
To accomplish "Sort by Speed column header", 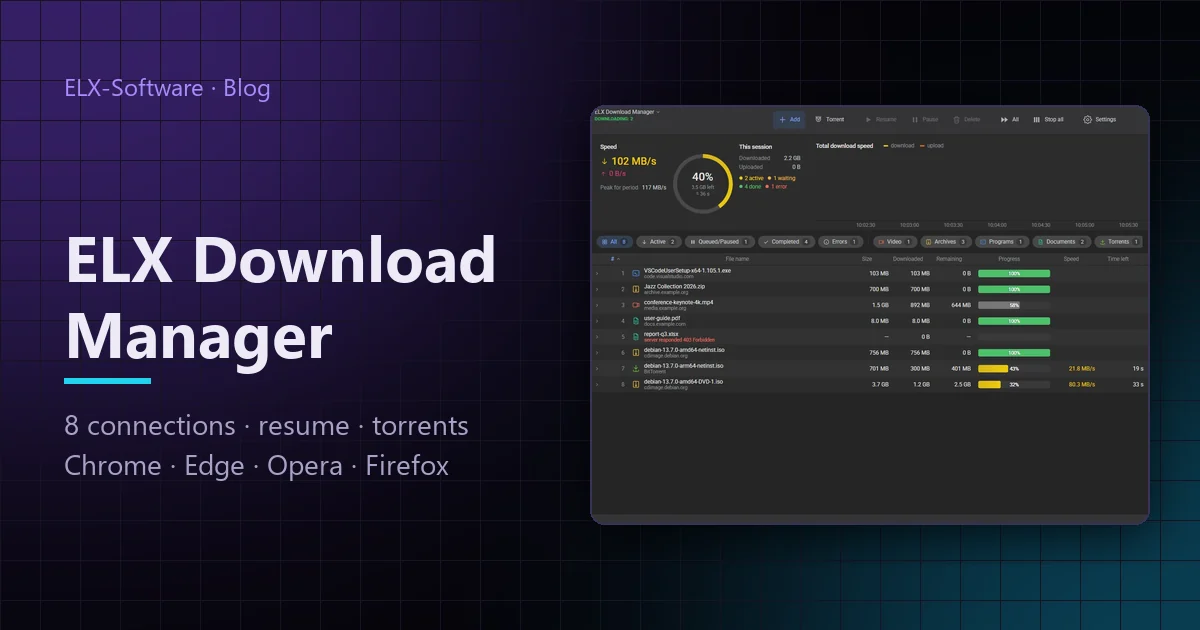I will (1071, 259).
